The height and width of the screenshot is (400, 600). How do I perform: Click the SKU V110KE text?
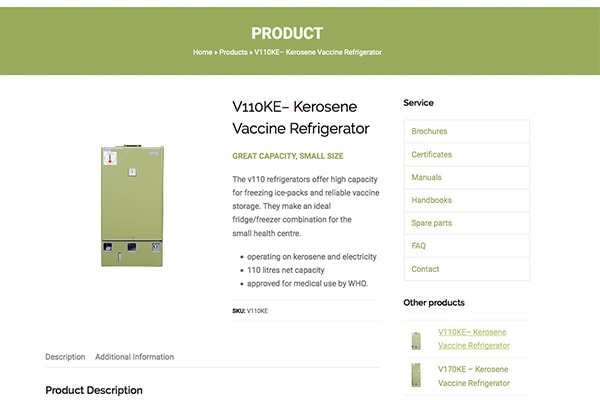(250, 311)
